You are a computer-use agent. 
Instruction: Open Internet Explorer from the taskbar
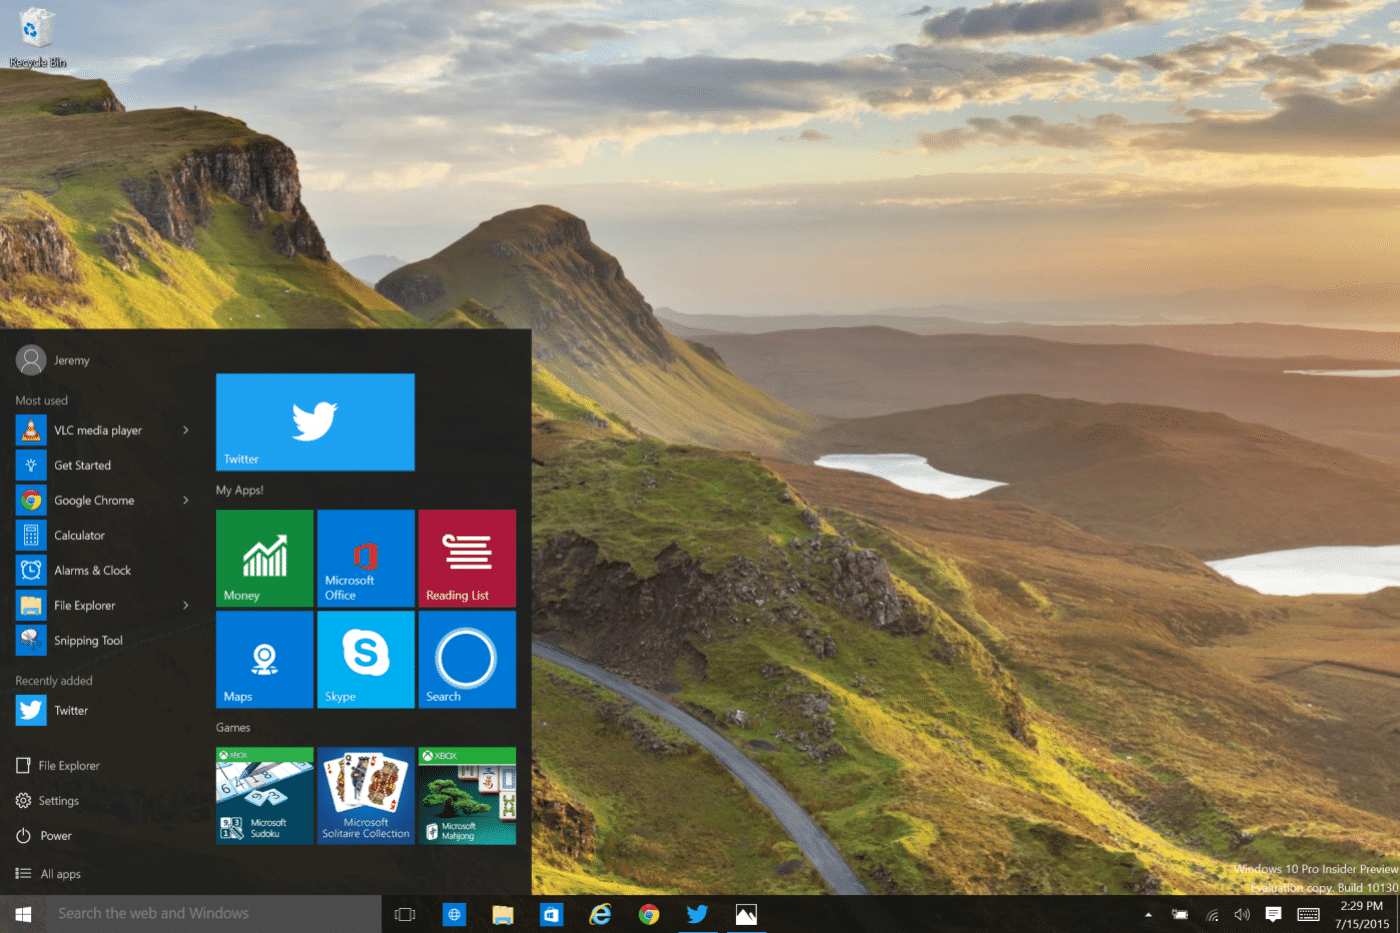tap(600, 913)
